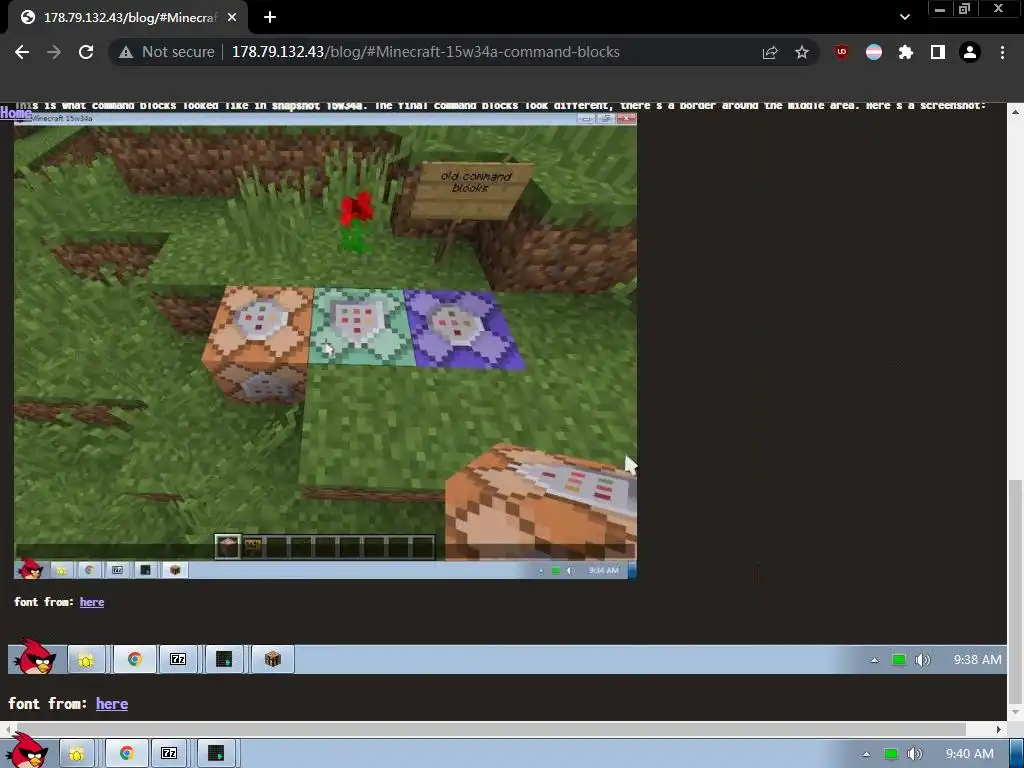
Task: Click the Minecraft 15w34a screenshot image
Action: (x=325, y=345)
